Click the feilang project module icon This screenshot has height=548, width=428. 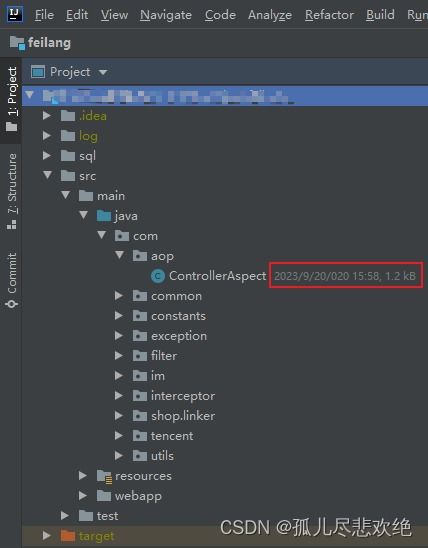point(17,43)
